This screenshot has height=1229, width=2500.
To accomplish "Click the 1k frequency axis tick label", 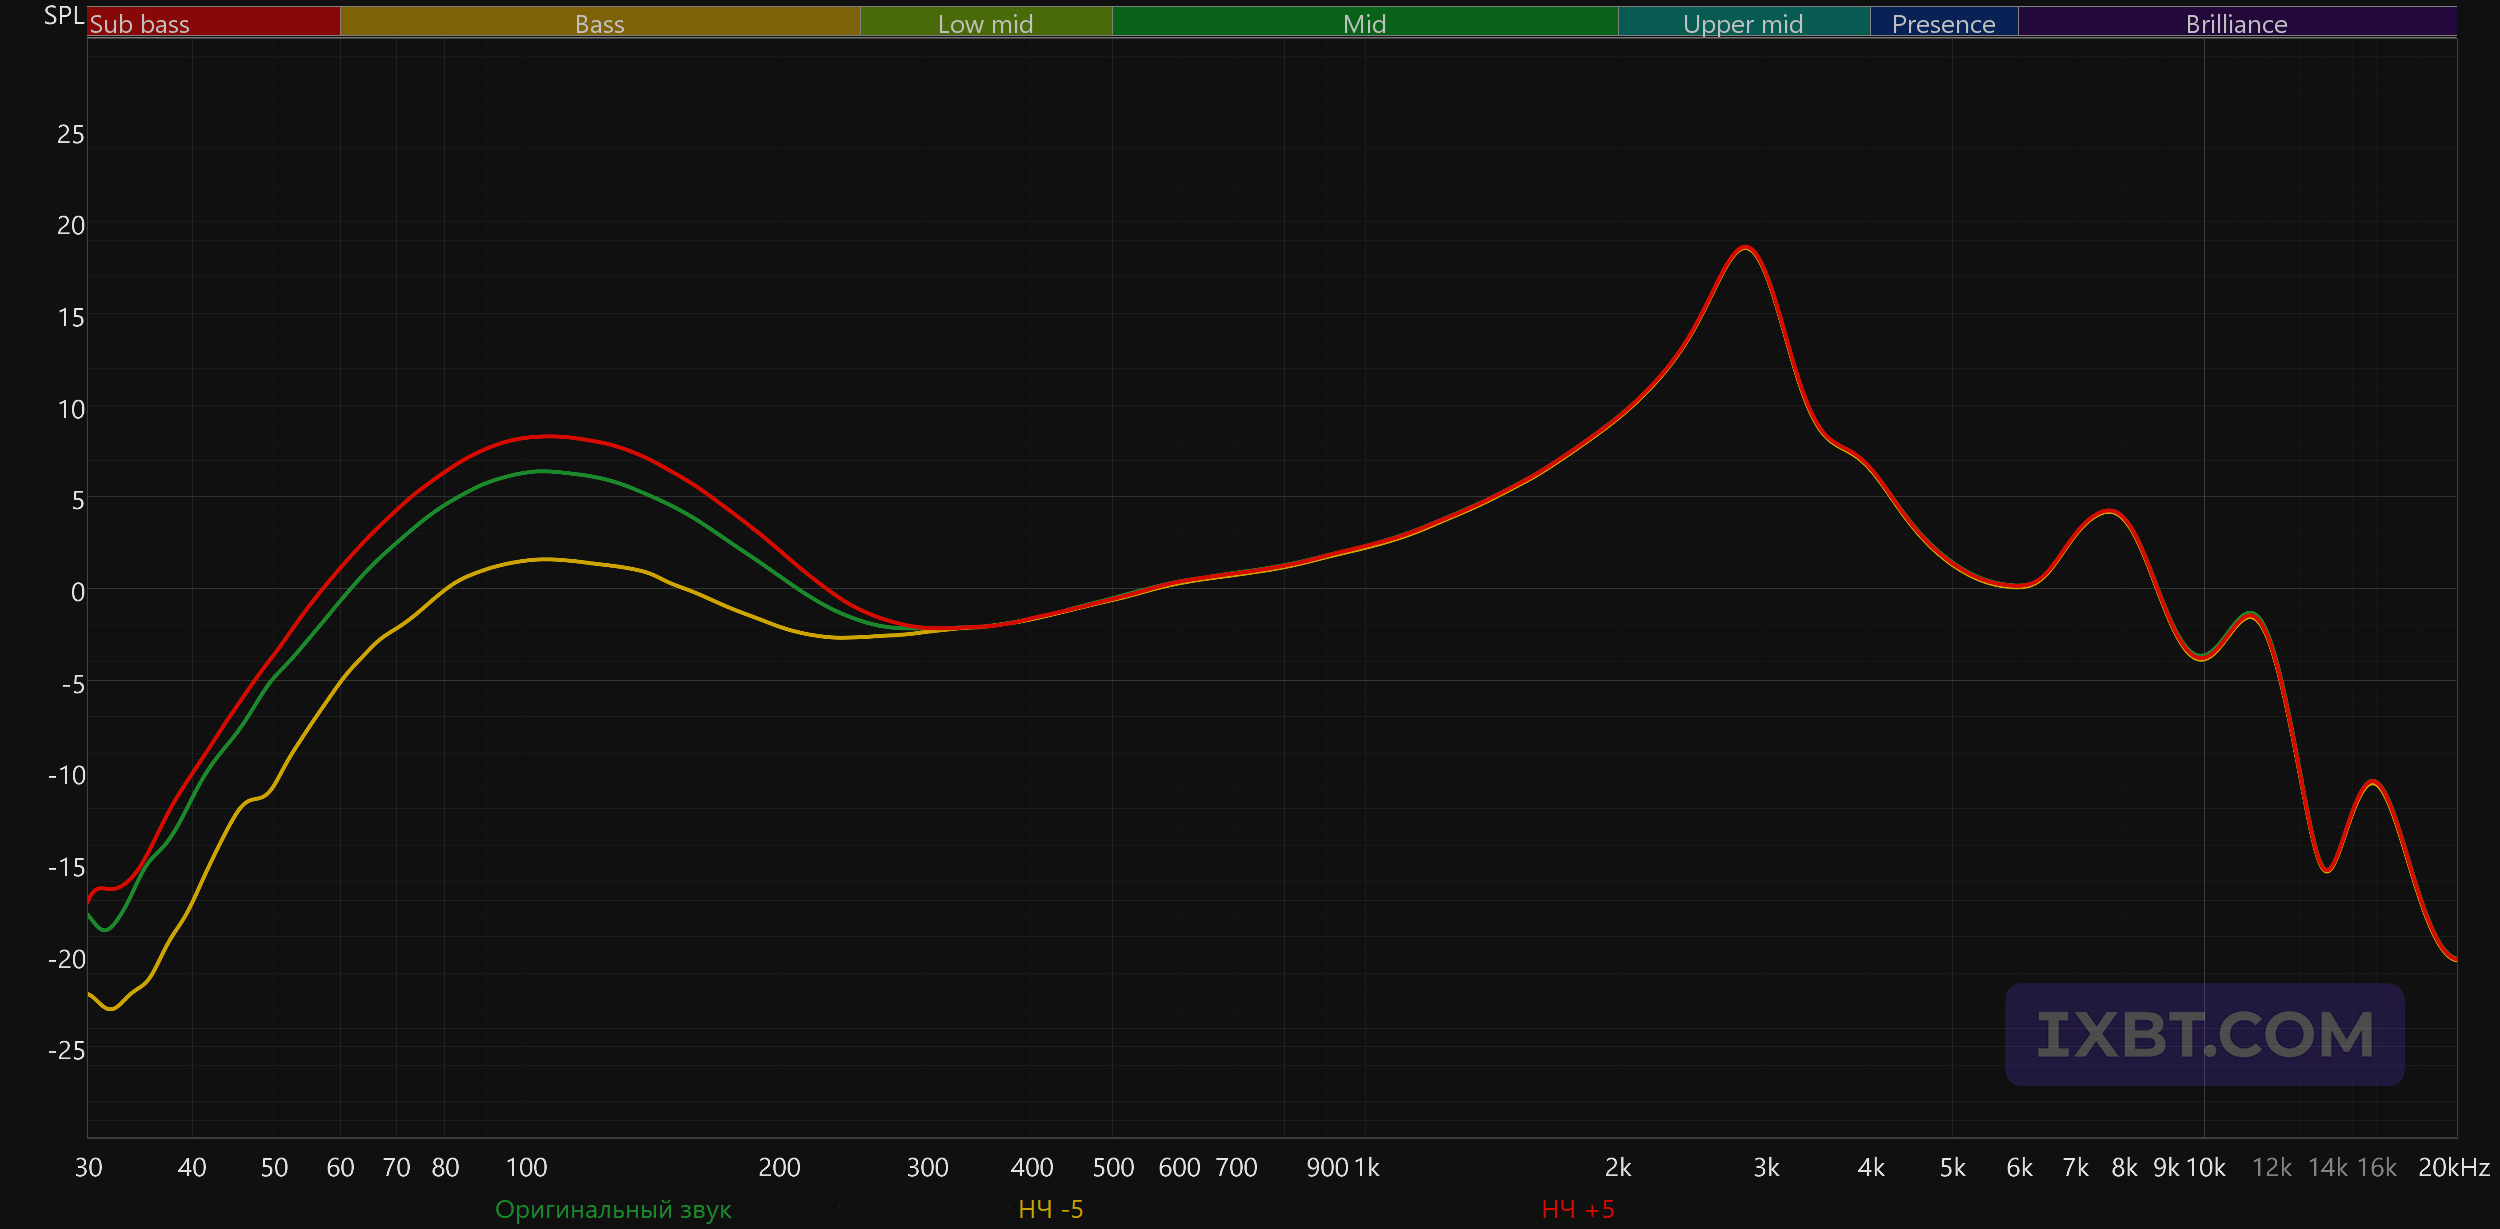I will click(1366, 1167).
